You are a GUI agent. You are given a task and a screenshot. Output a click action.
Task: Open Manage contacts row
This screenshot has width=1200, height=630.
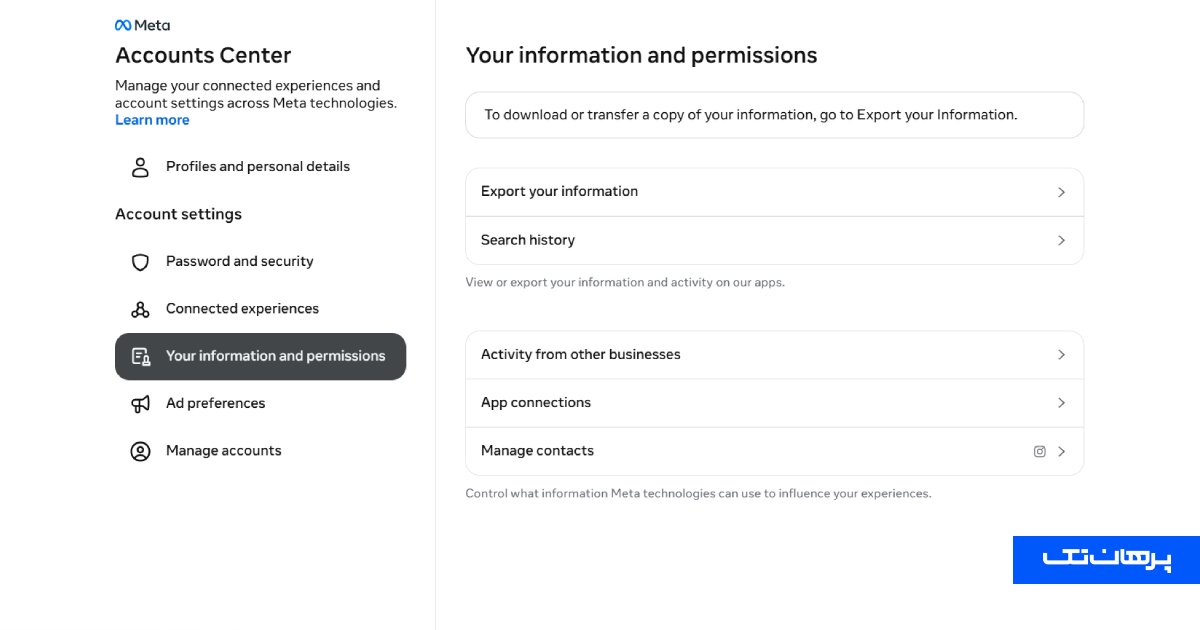(x=775, y=452)
